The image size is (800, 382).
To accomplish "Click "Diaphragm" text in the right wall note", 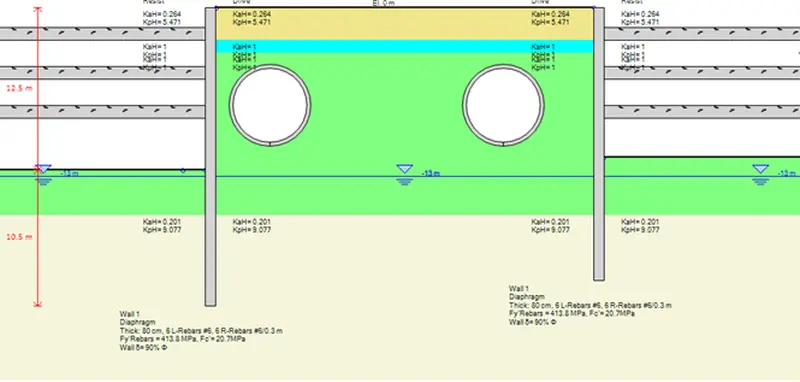I will click(527, 297).
